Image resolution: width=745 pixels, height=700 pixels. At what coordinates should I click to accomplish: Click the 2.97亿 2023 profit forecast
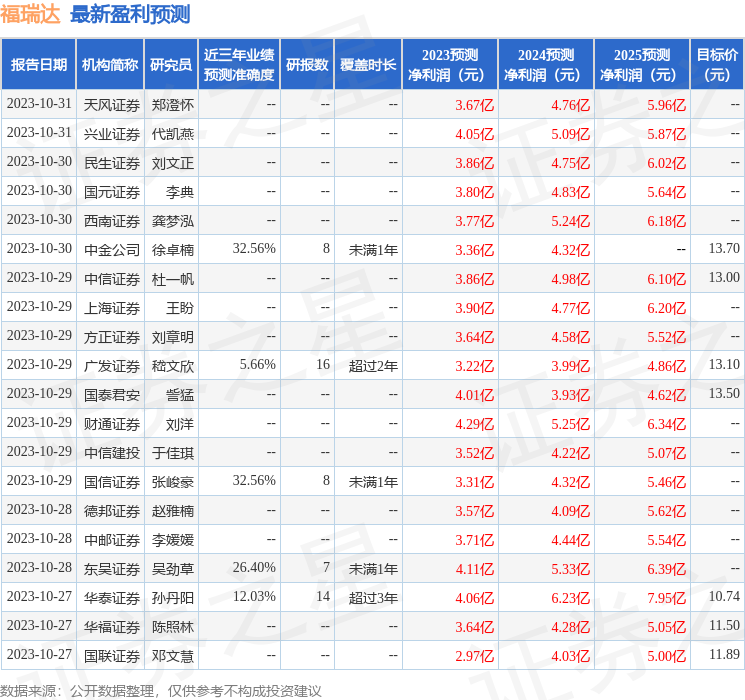coord(474,655)
